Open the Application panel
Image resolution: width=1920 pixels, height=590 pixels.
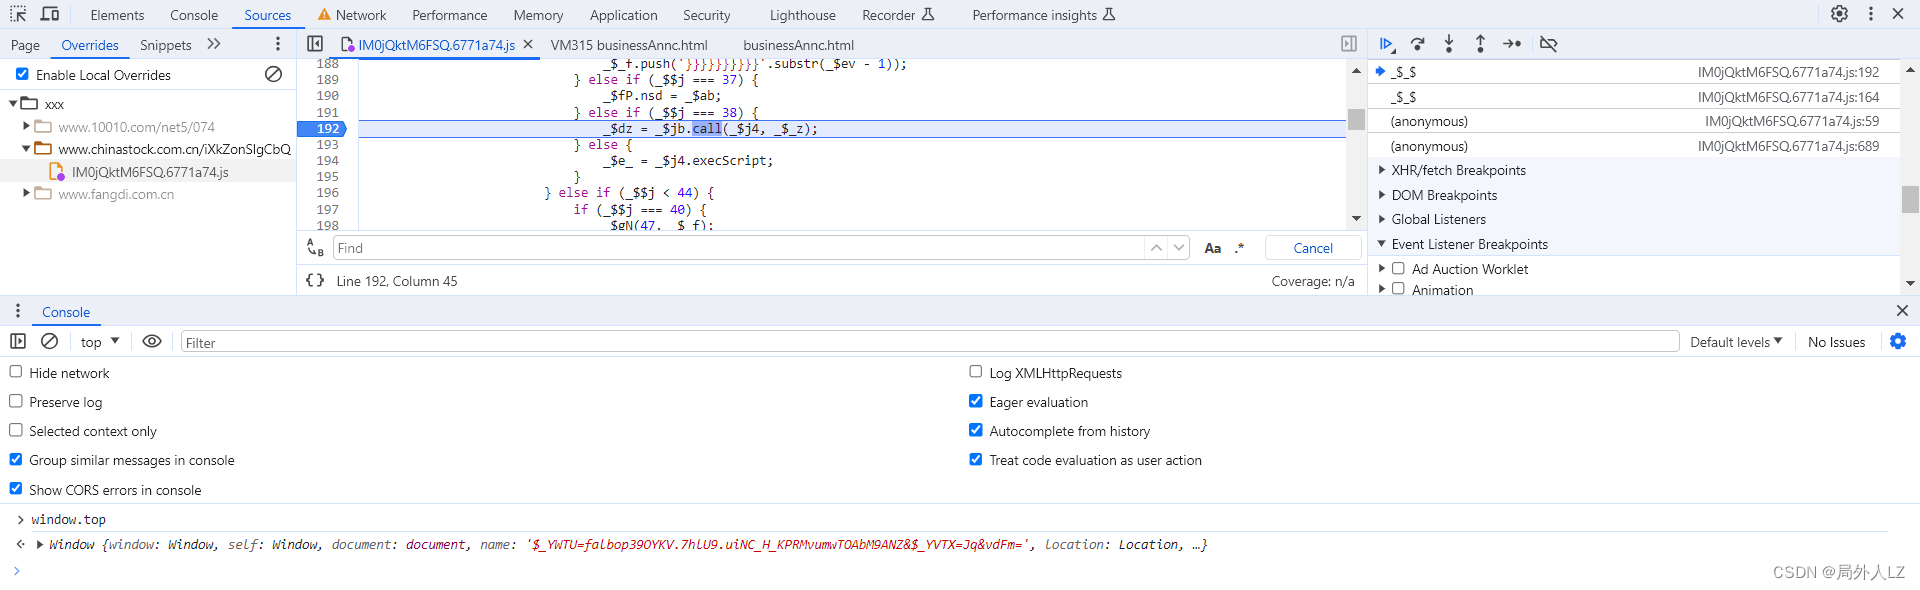pos(623,15)
